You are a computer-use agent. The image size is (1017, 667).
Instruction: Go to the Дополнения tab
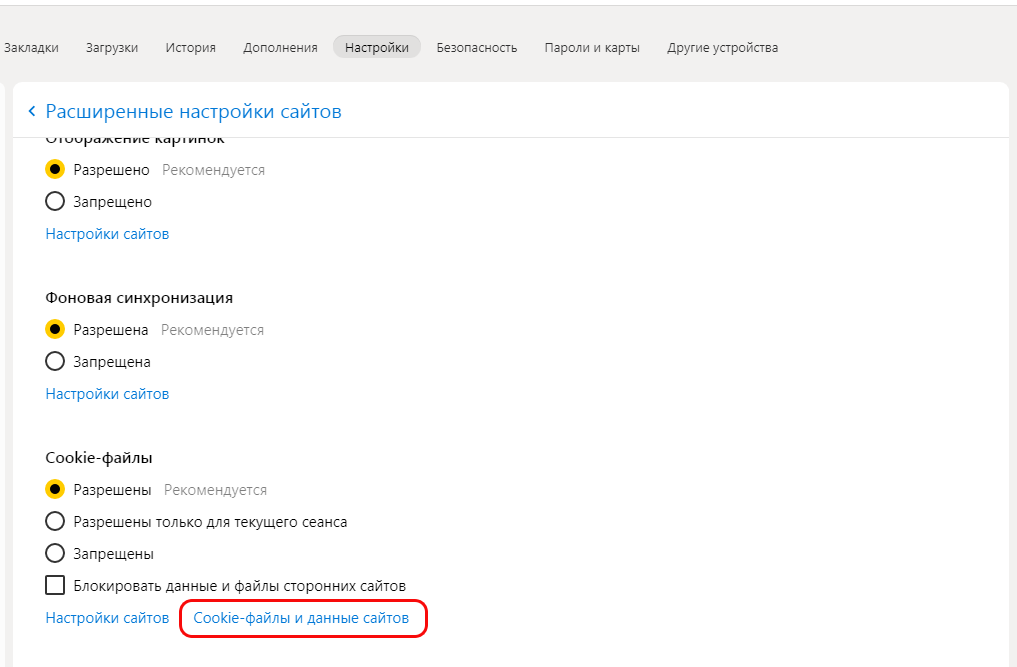pos(280,47)
